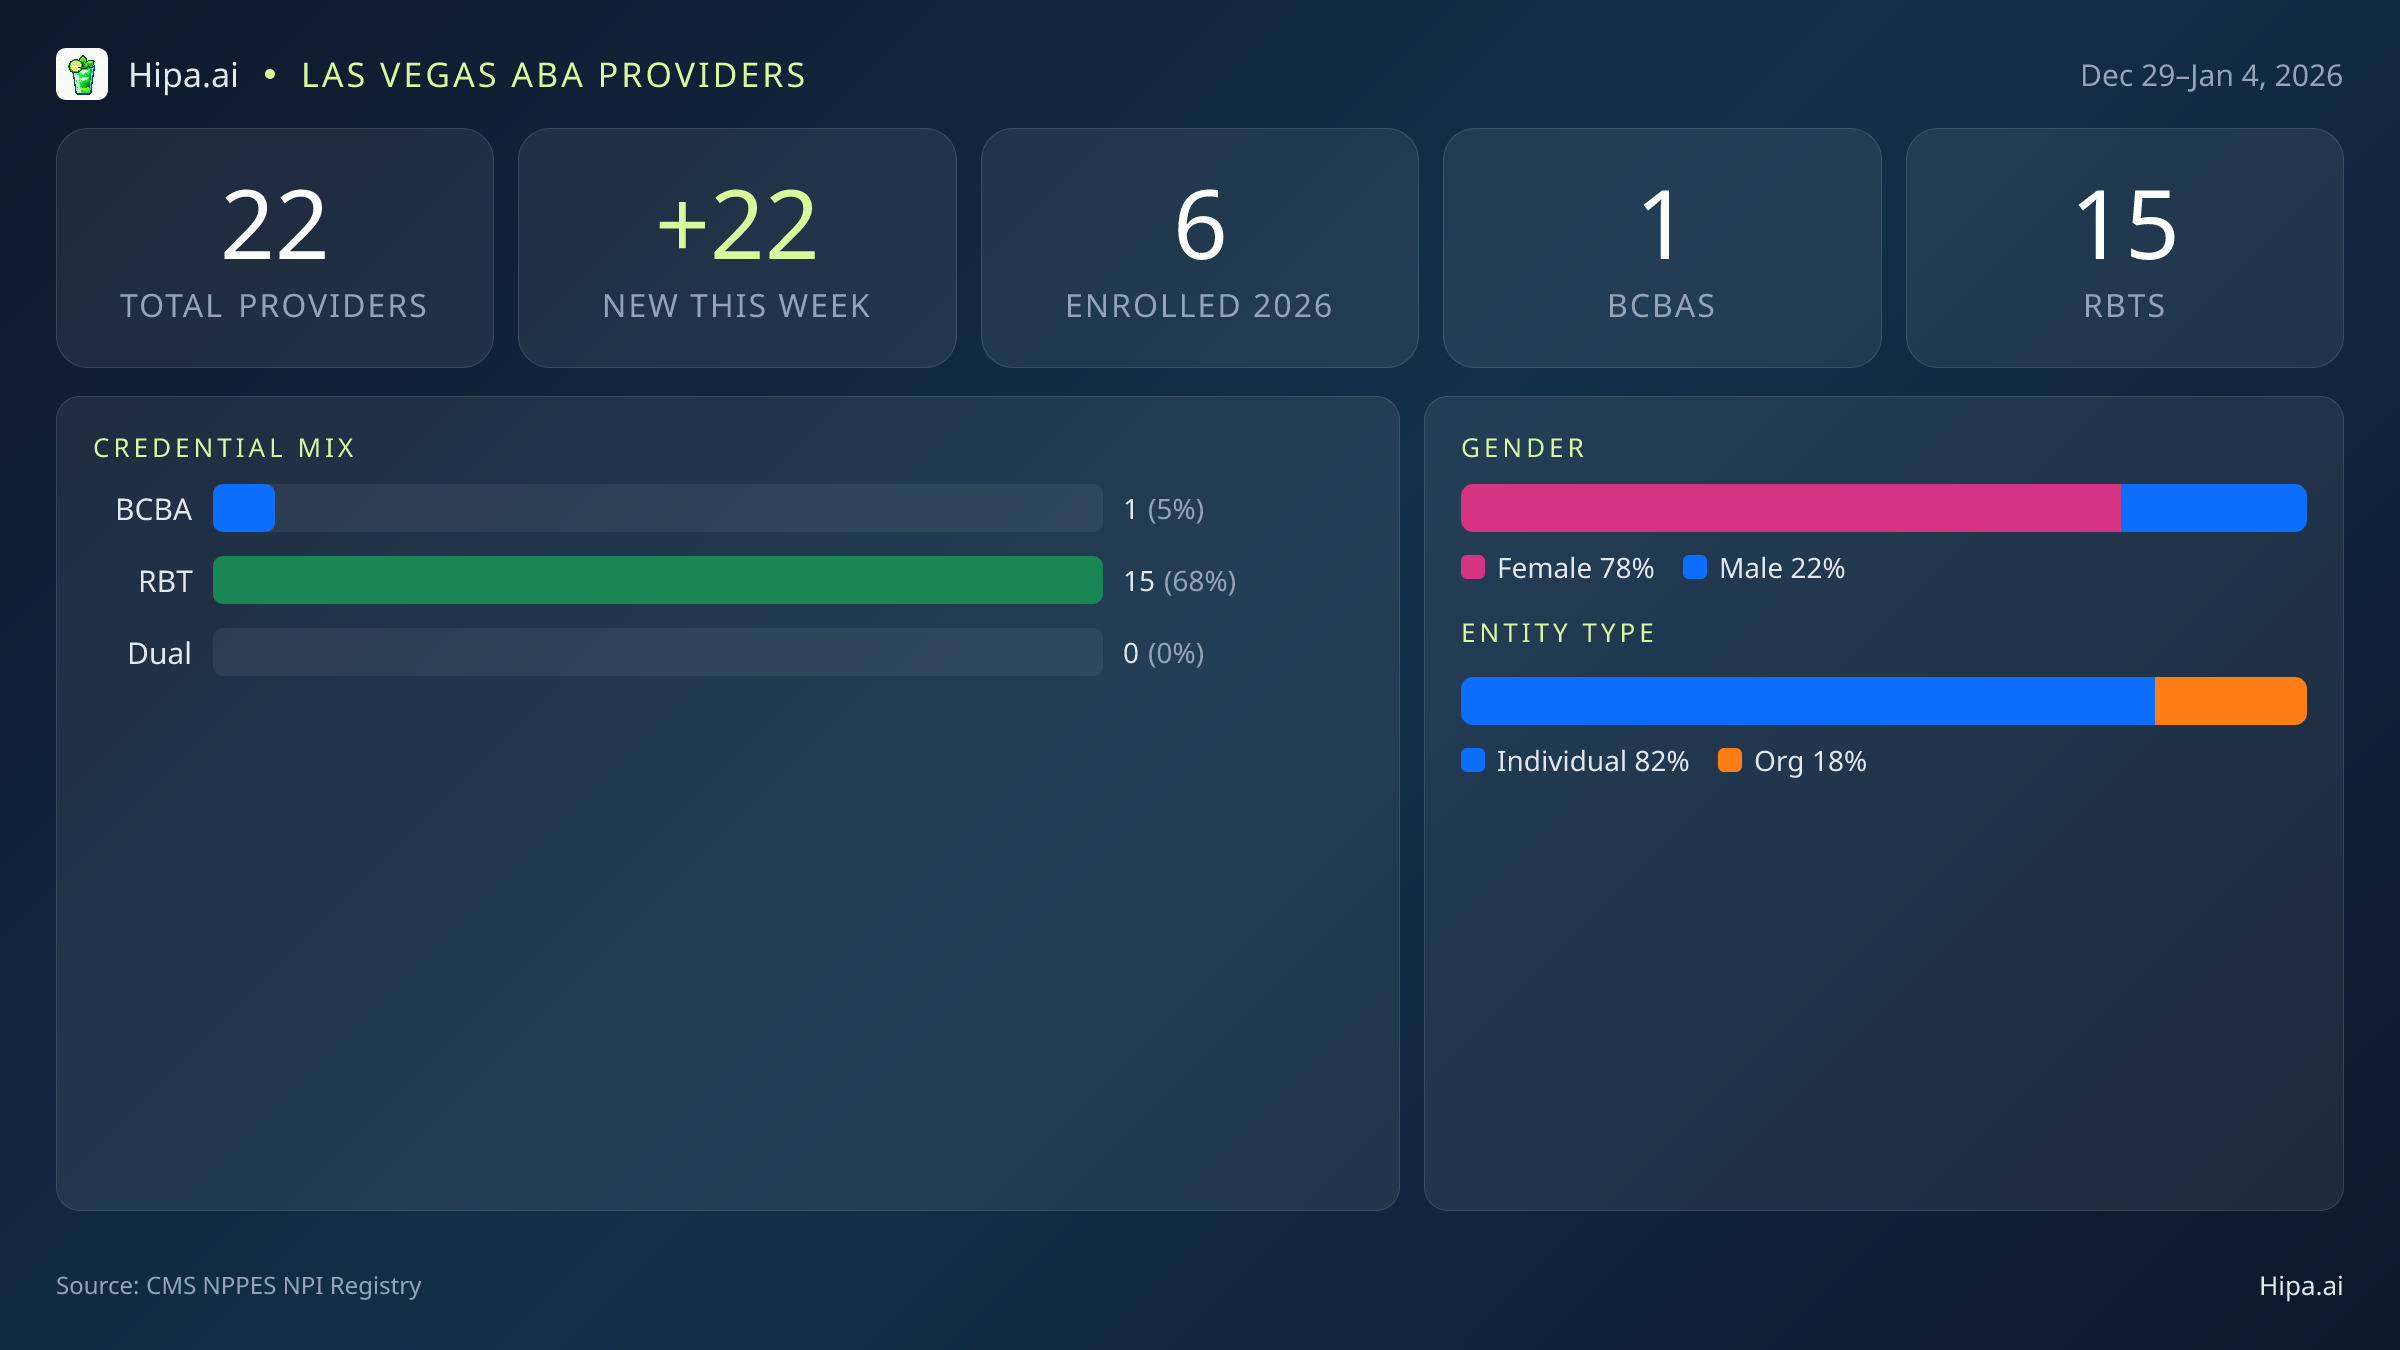The height and width of the screenshot is (1350, 2400).
Task: Open the Total Providers stat card
Action: click(x=275, y=248)
